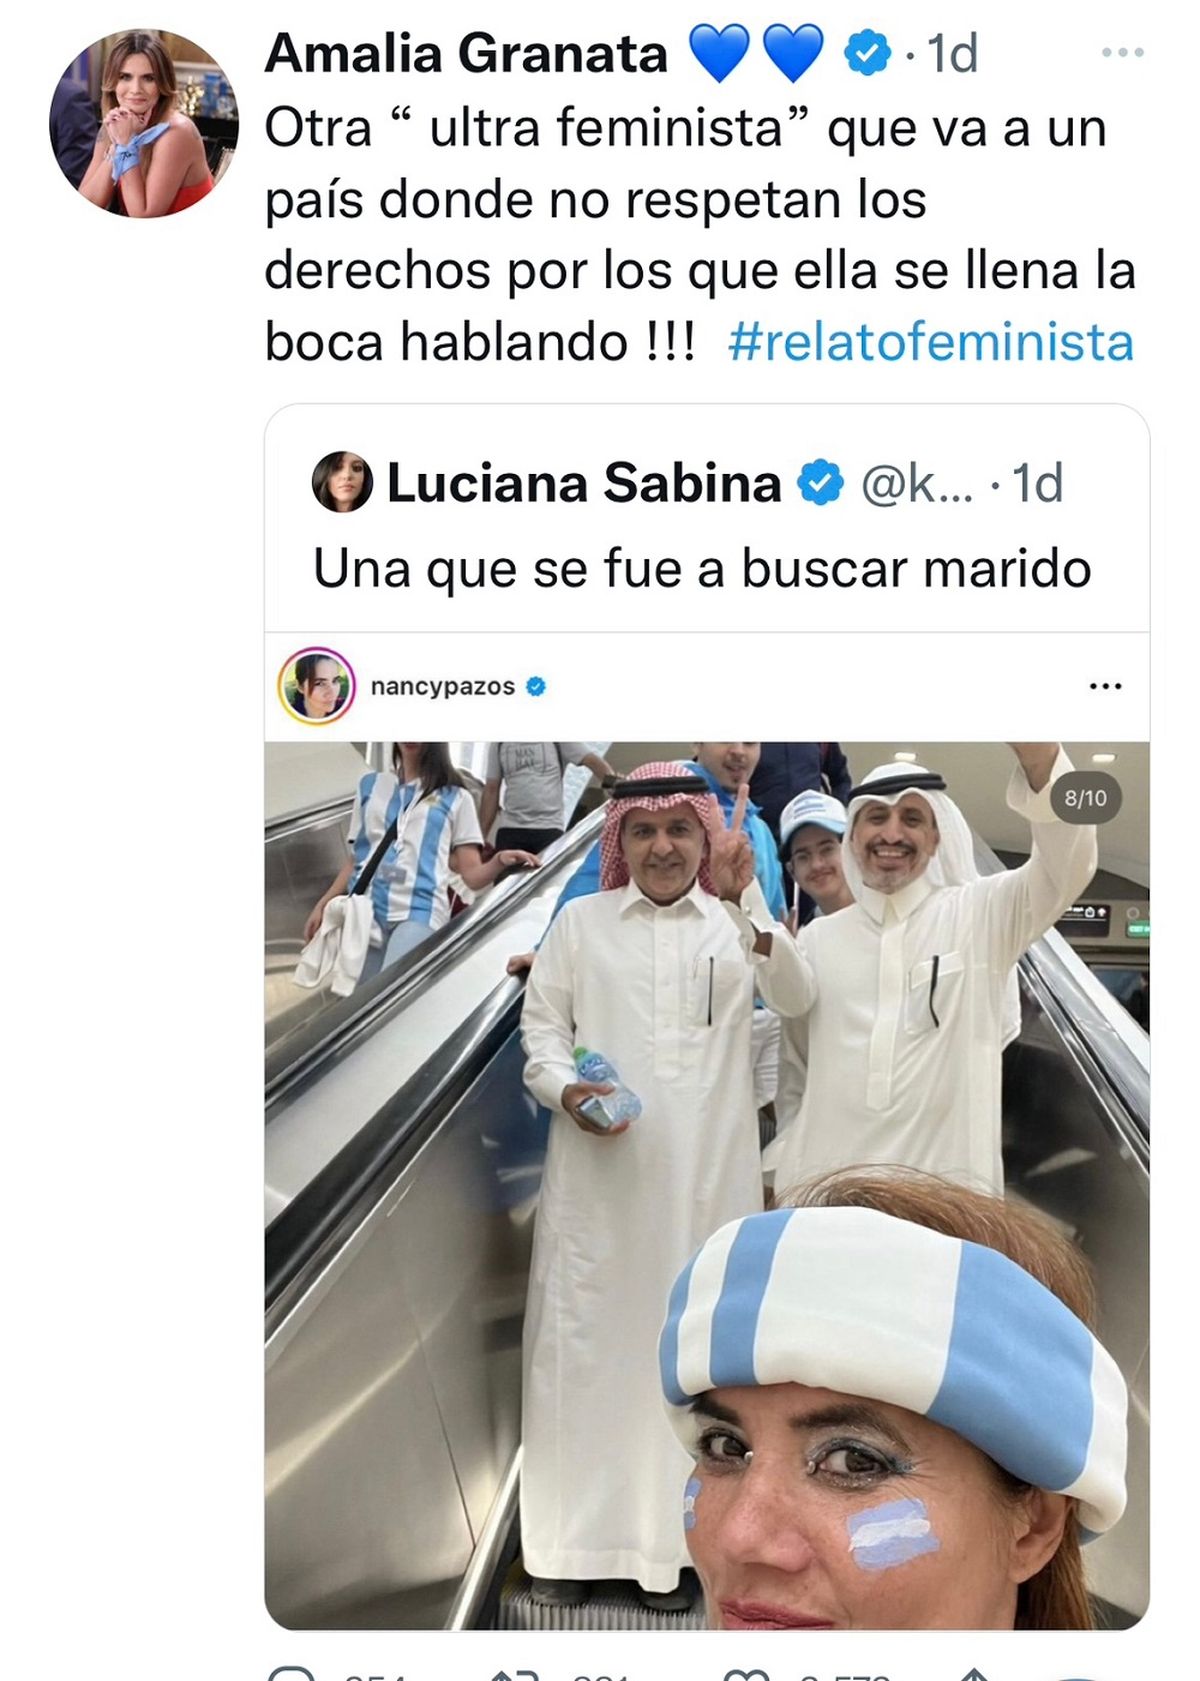Click the nancypazos username
Screen dimensions: 1200x1681
[442, 686]
